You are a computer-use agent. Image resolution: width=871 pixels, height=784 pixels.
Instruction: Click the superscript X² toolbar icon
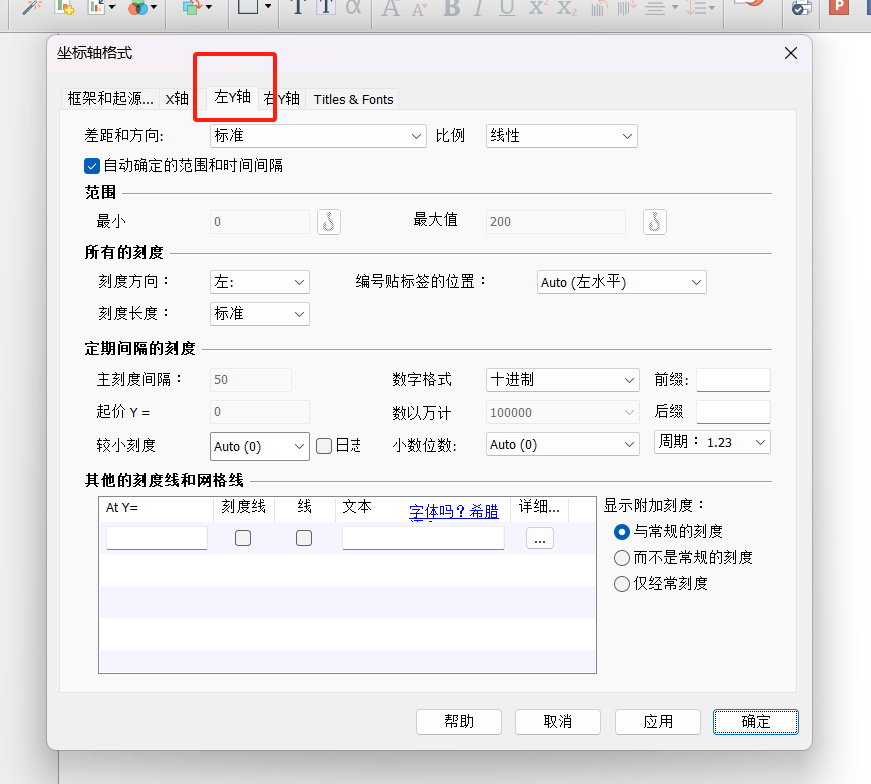(538, 8)
